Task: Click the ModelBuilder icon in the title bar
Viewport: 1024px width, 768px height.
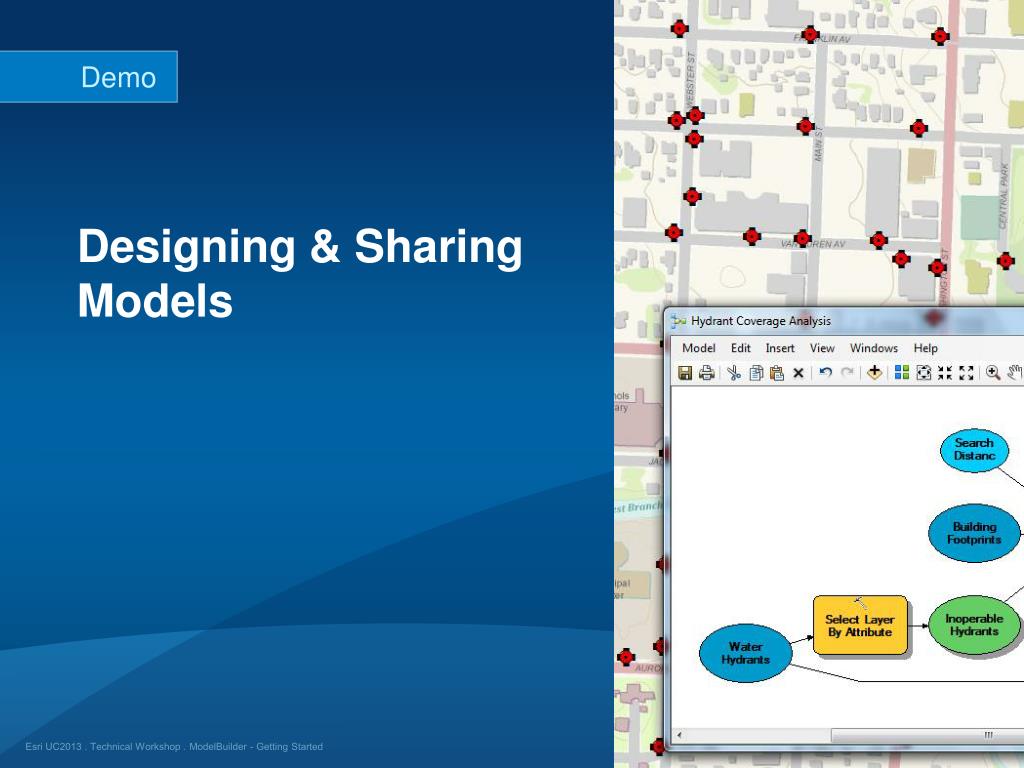Action: click(679, 321)
